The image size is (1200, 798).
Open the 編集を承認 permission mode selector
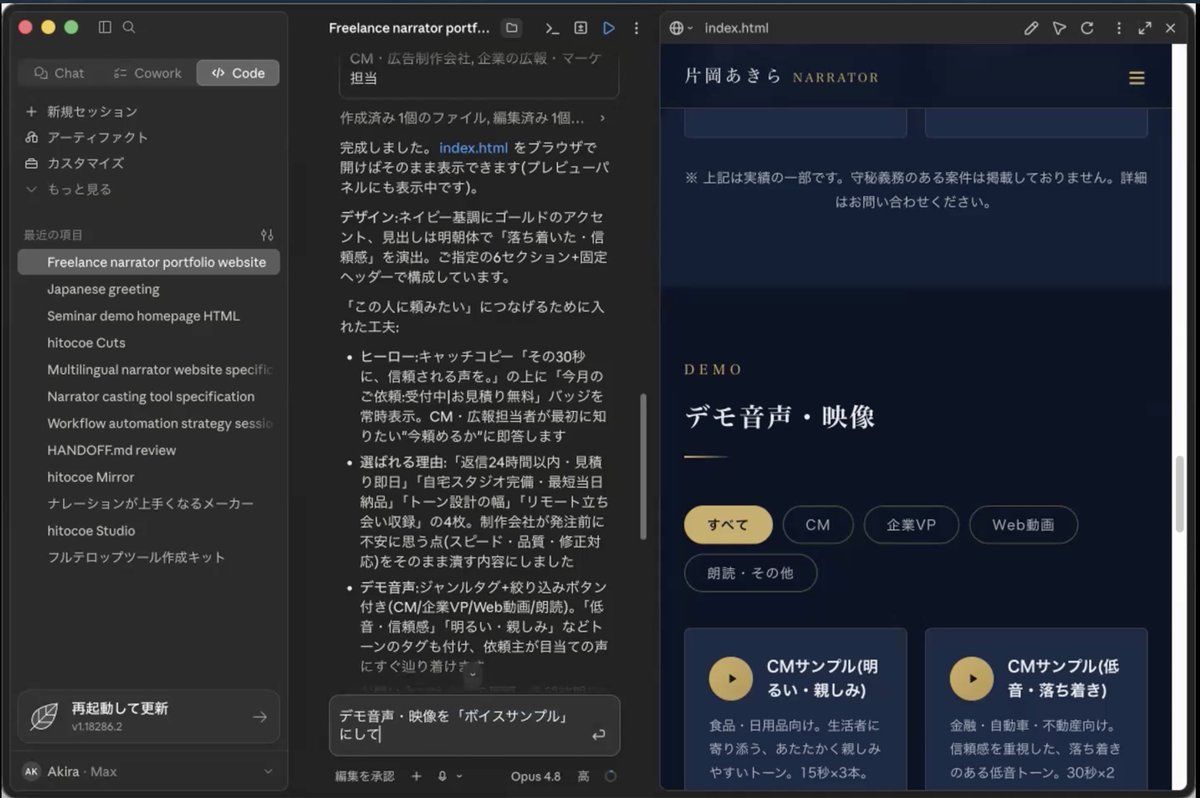[364, 776]
